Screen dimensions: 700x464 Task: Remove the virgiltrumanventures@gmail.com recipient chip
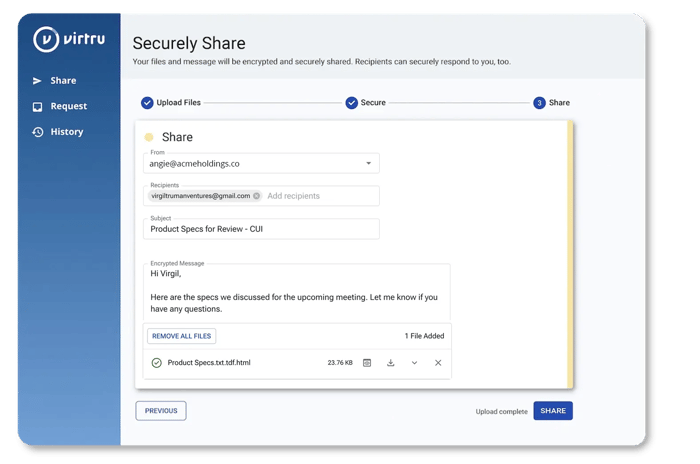[x=257, y=196]
